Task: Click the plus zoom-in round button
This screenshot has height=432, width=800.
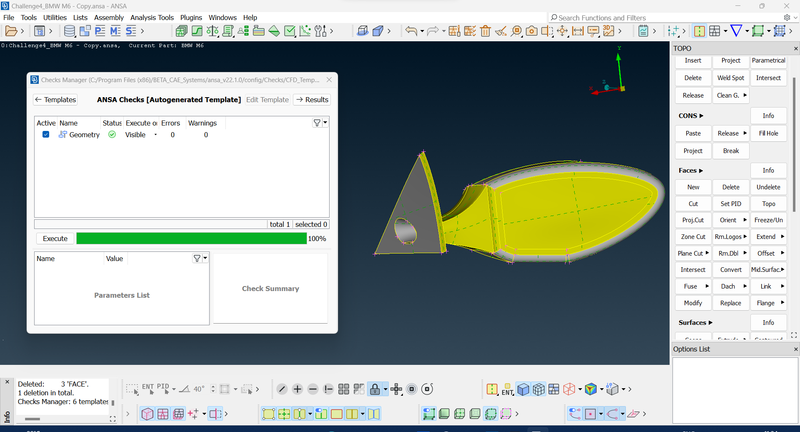Action: tap(297, 389)
